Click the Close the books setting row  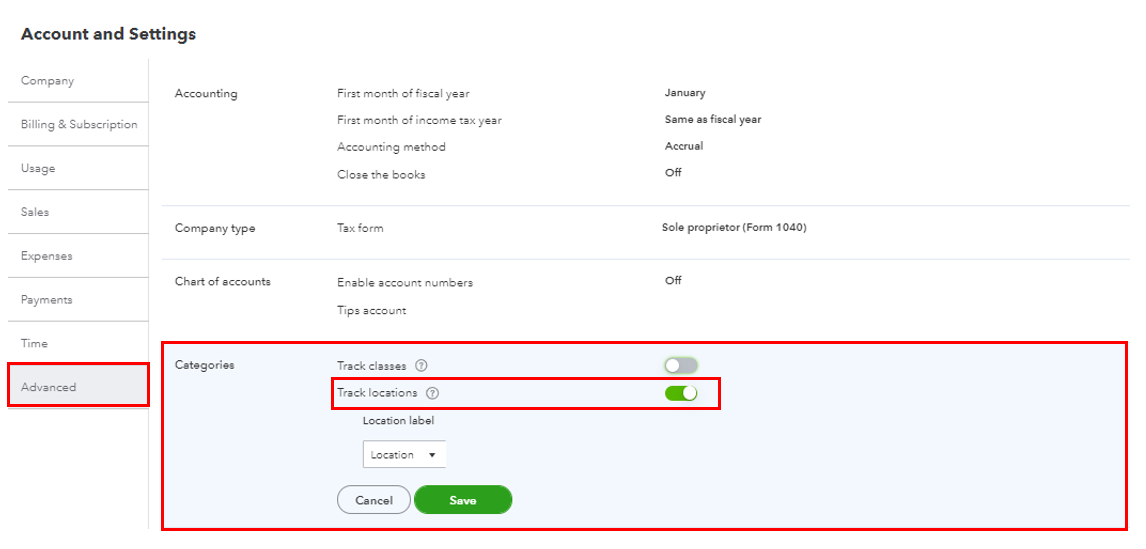381,175
